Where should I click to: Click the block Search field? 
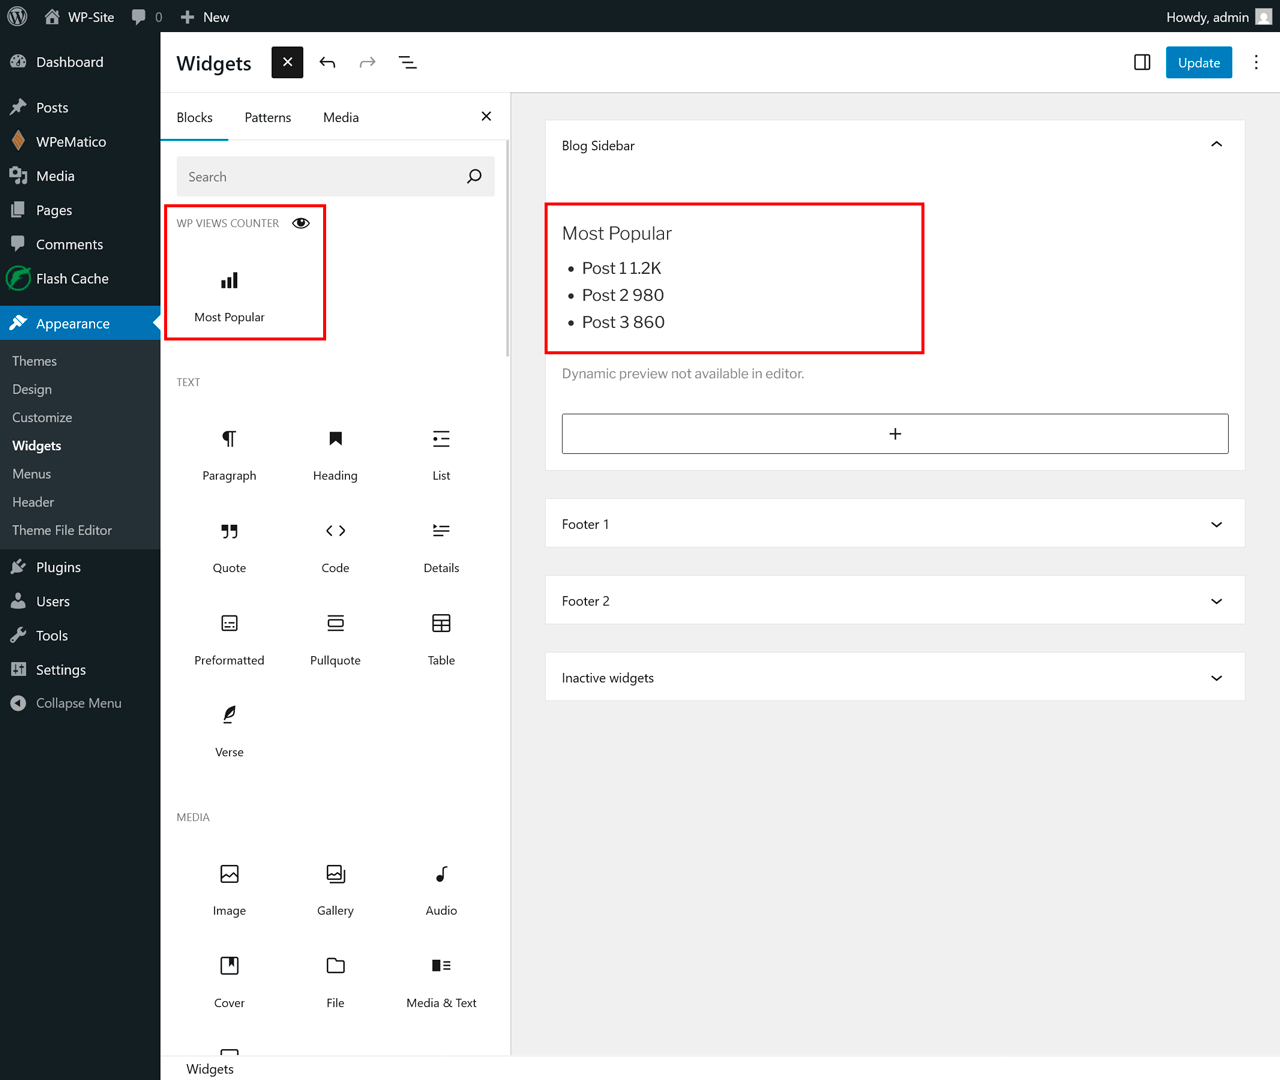pyautogui.click(x=320, y=177)
